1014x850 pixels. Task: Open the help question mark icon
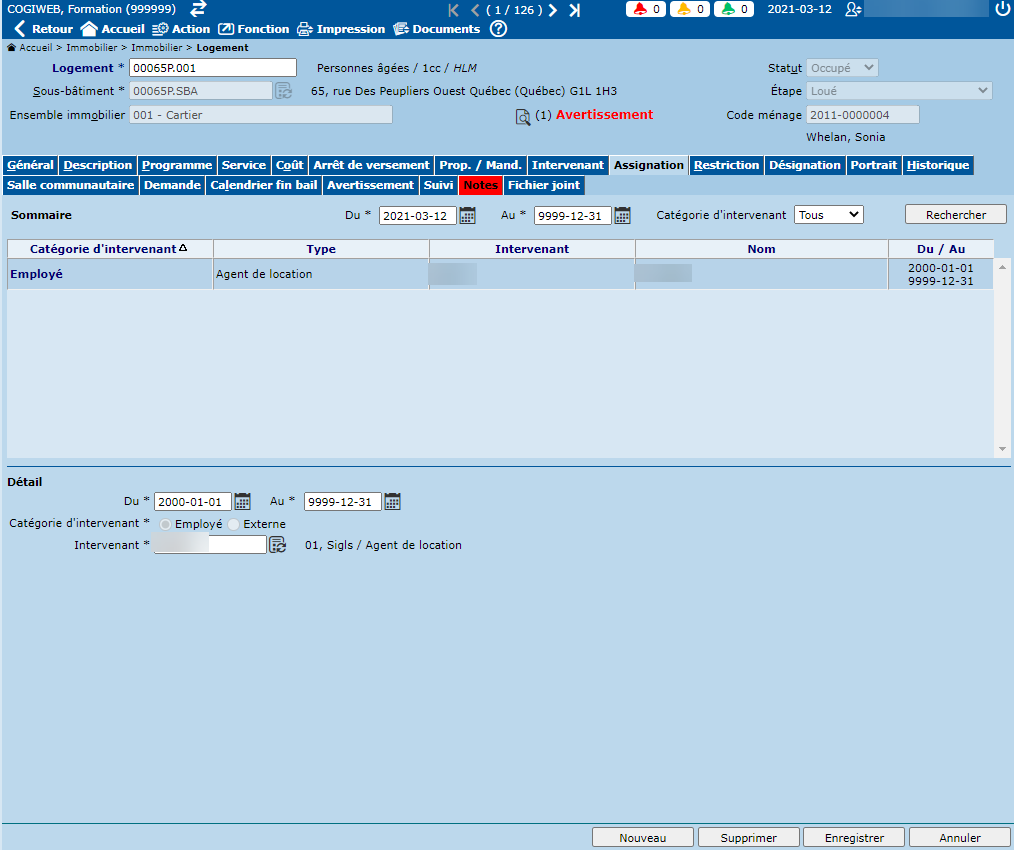pyautogui.click(x=498, y=29)
